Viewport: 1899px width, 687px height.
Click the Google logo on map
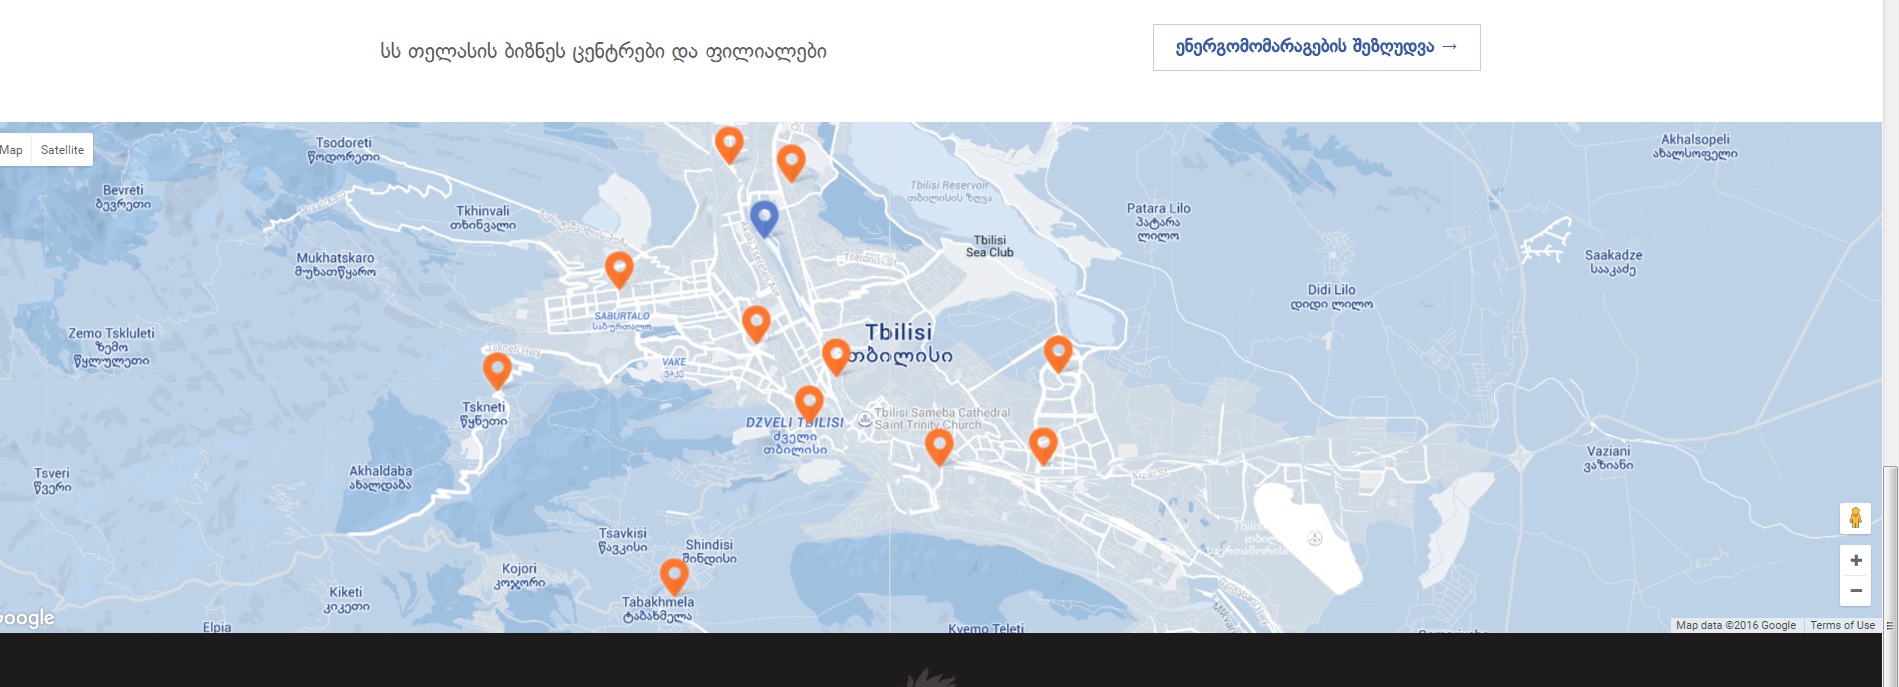point(27,618)
